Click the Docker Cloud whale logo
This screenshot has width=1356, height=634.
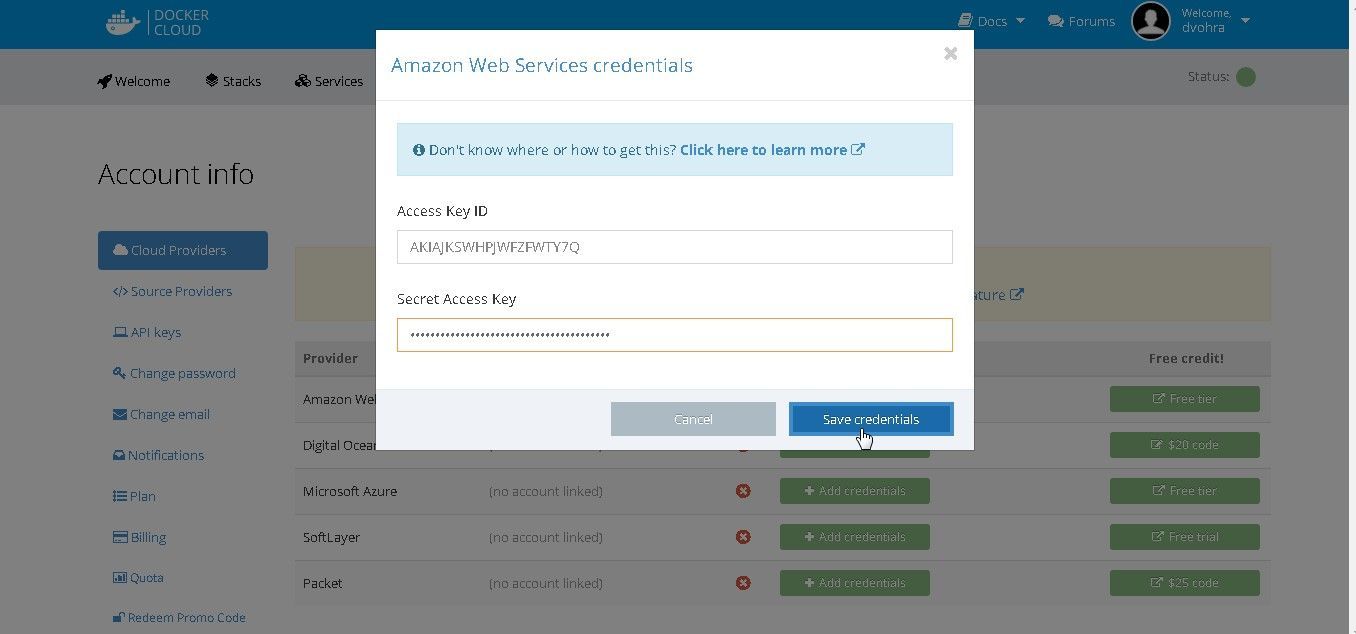pyautogui.click(x=123, y=22)
